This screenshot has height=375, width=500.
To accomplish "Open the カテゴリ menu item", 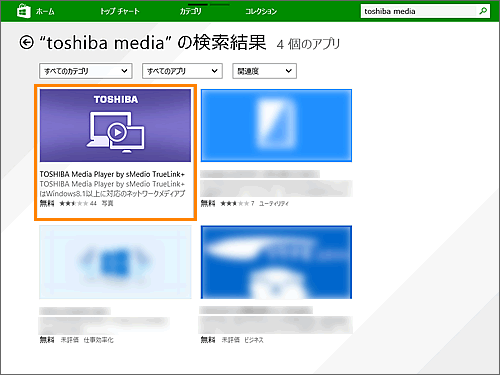I will 191,11.
